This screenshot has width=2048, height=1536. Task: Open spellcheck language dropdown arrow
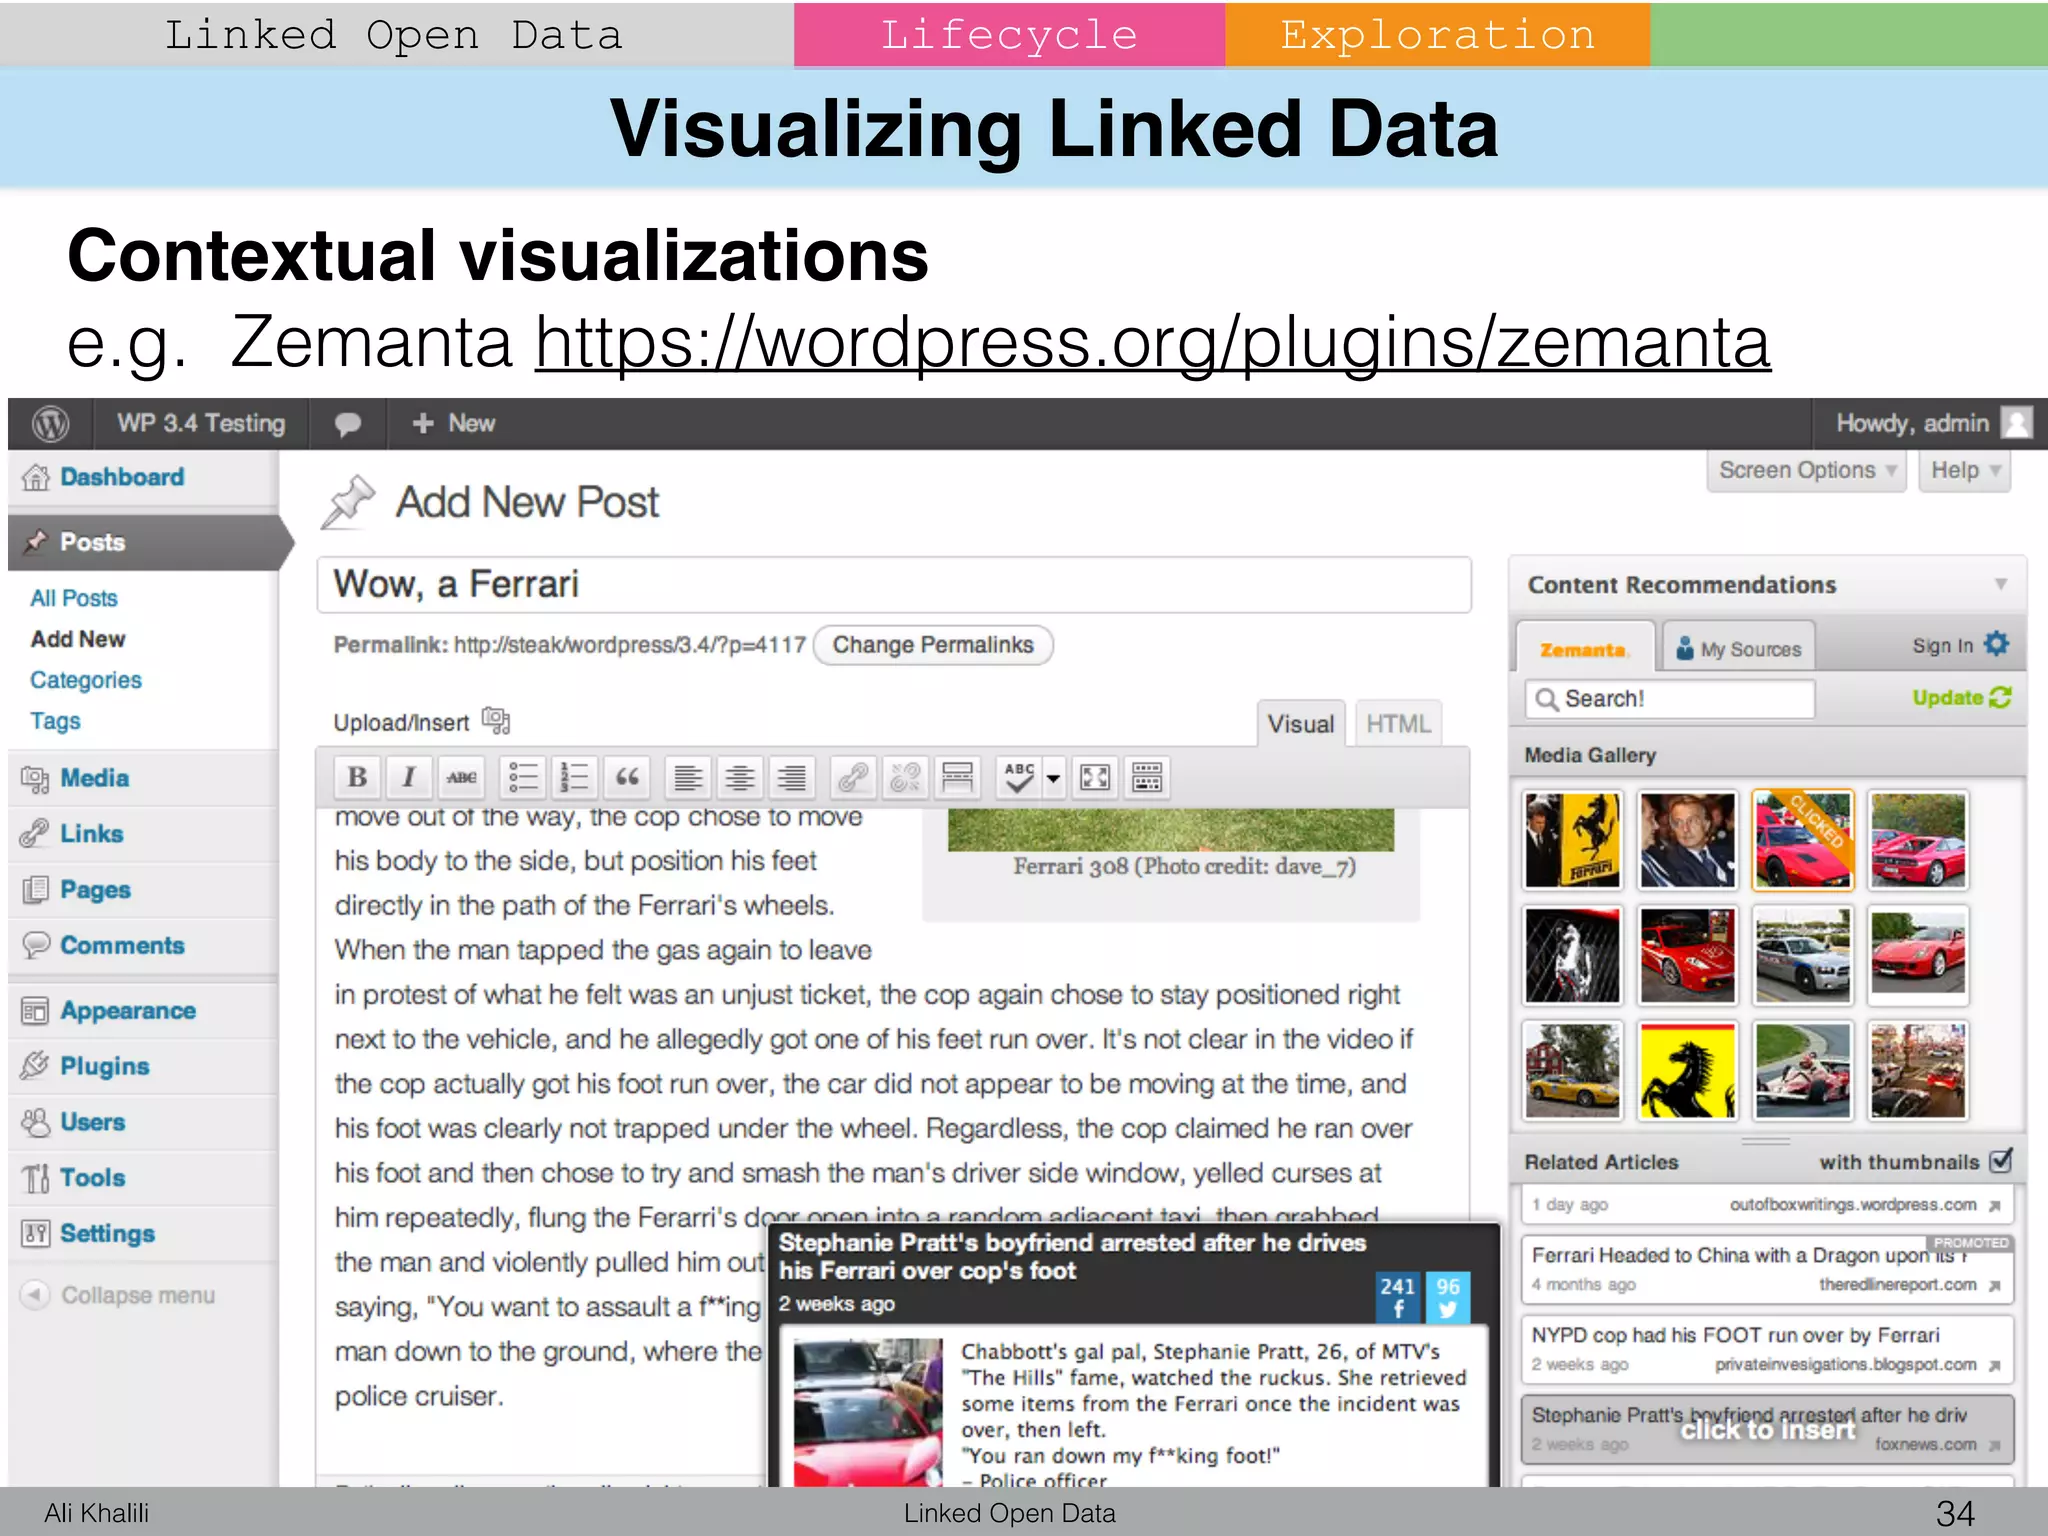pyautogui.click(x=1053, y=777)
